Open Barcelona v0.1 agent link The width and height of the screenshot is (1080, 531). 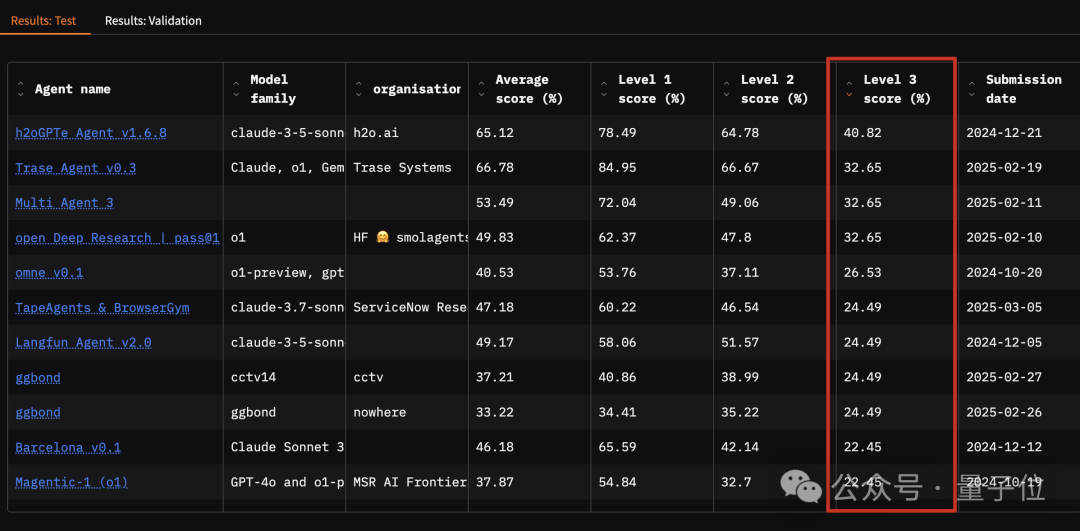(68, 448)
